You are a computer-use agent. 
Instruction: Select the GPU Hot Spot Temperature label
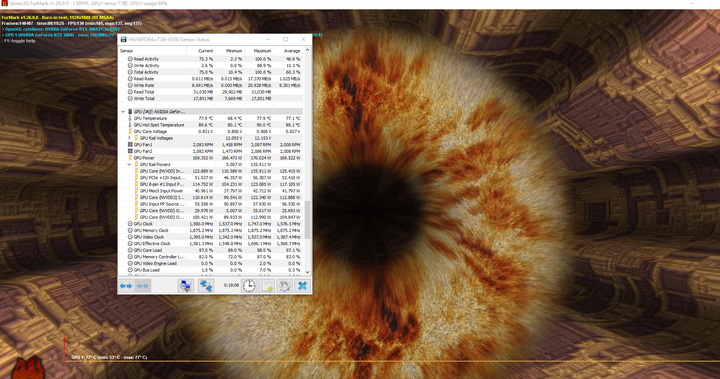click(x=159, y=125)
